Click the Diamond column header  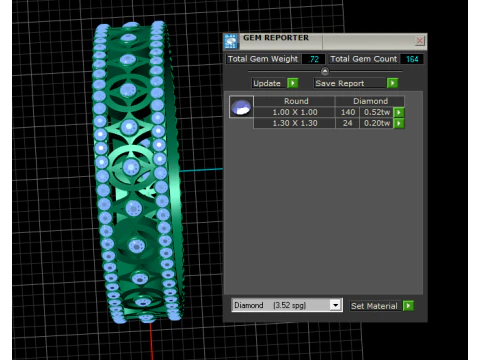[x=370, y=101]
